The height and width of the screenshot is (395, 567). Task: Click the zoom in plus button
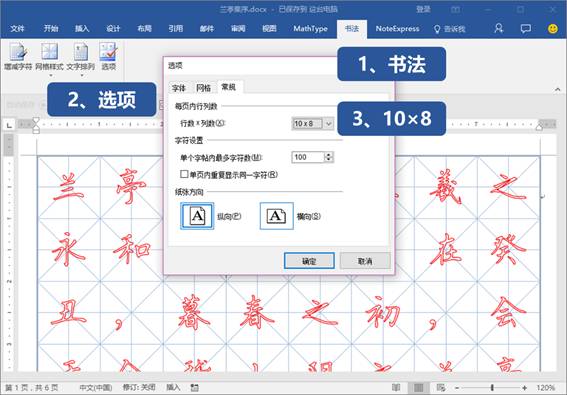(x=525, y=388)
